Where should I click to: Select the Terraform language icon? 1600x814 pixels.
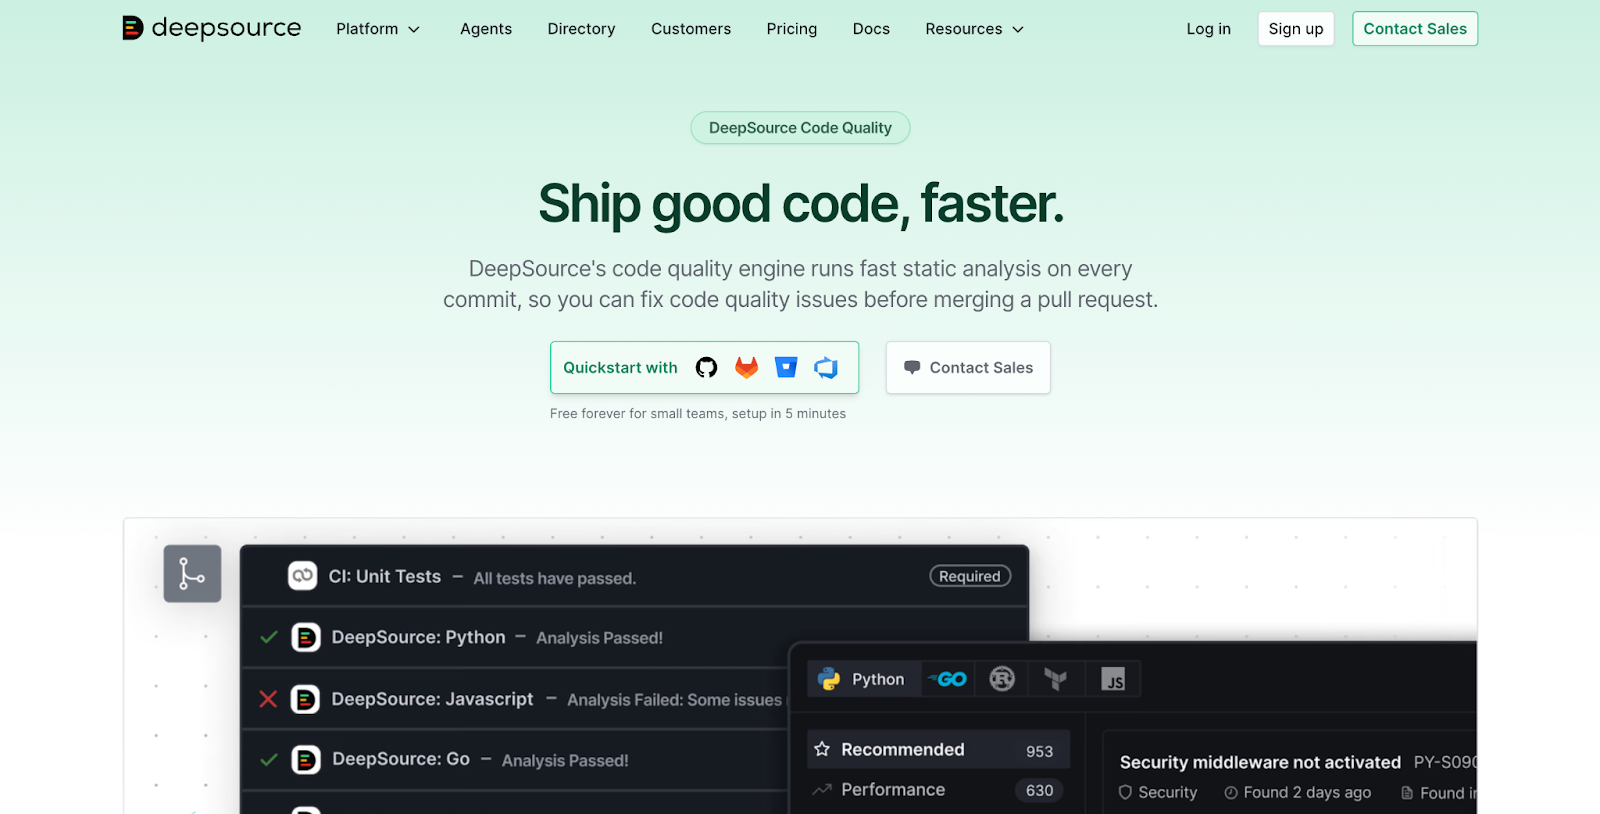click(x=1055, y=679)
